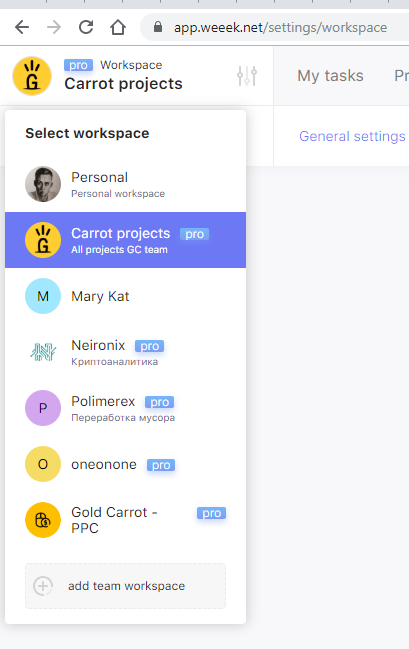
Task: Click the plus icon for adding workspace
Action: click(x=43, y=586)
